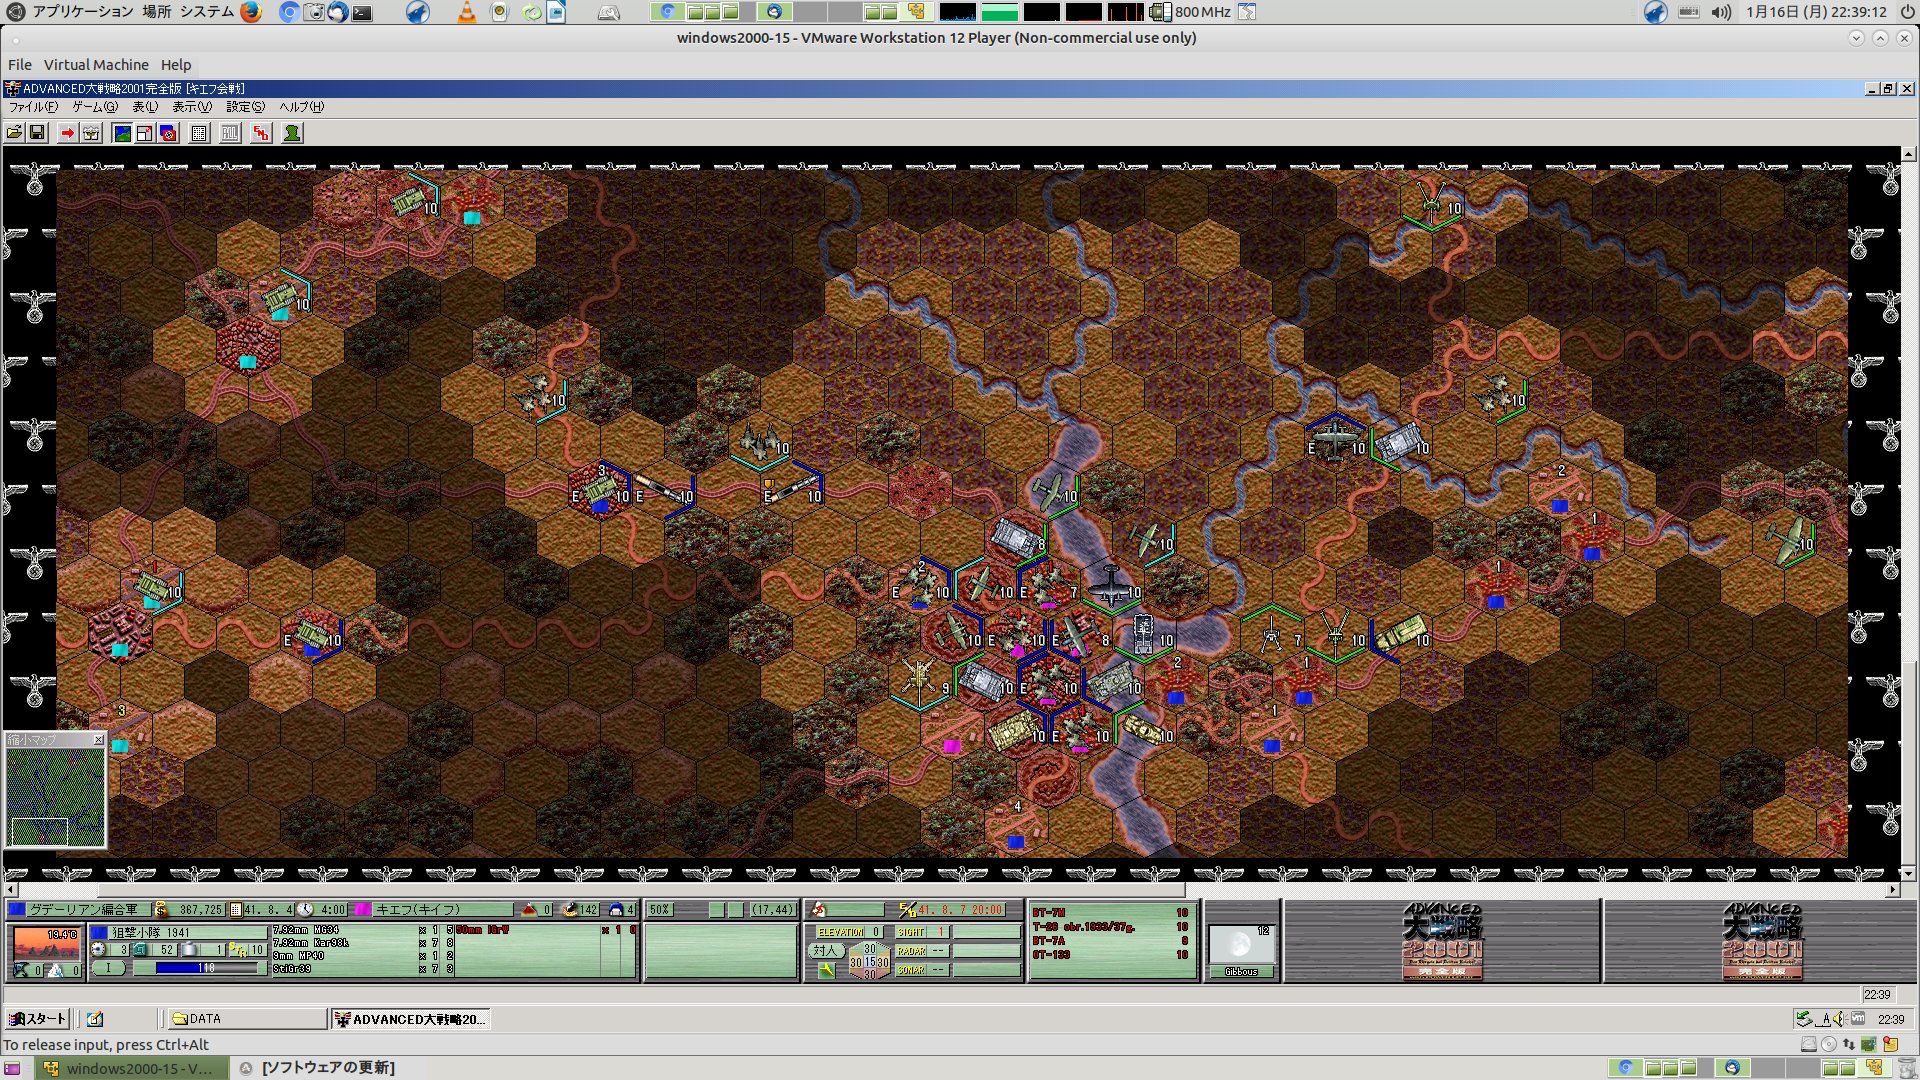
Task: Select the ADVANCED大戦略 taskbar button
Action: (x=410, y=1019)
